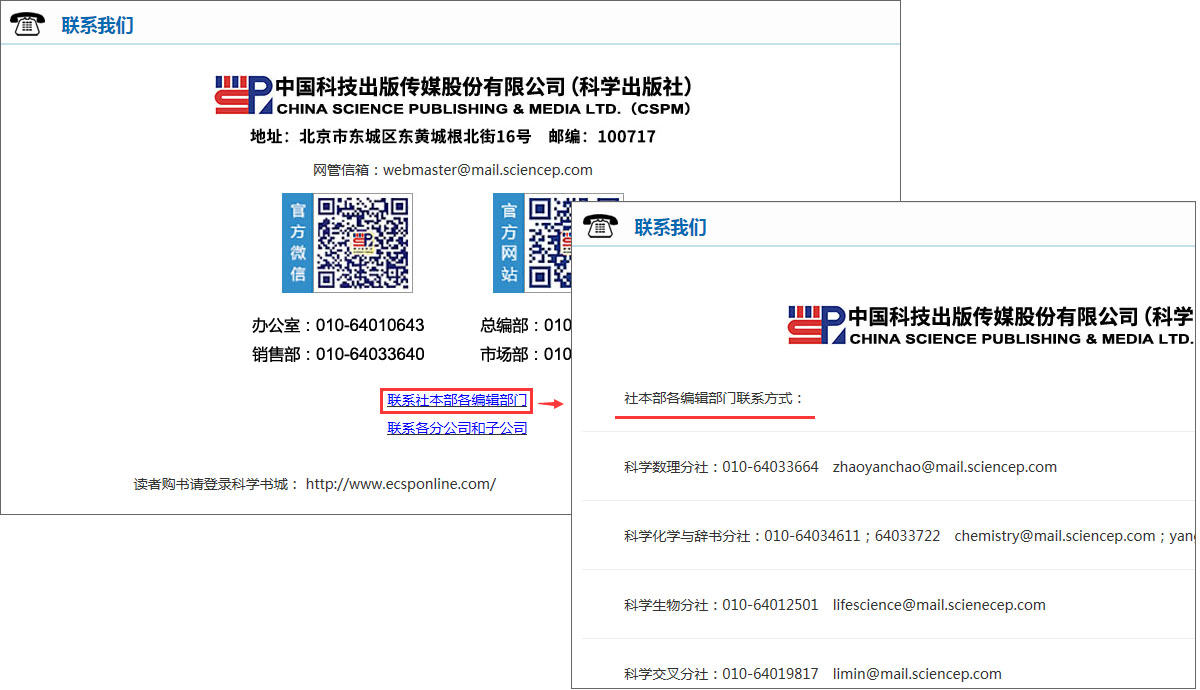Click the 市场部 phone entry
The width and height of the screenshot is (1200, 690).
pyautogui.click(x=526, y=354)
